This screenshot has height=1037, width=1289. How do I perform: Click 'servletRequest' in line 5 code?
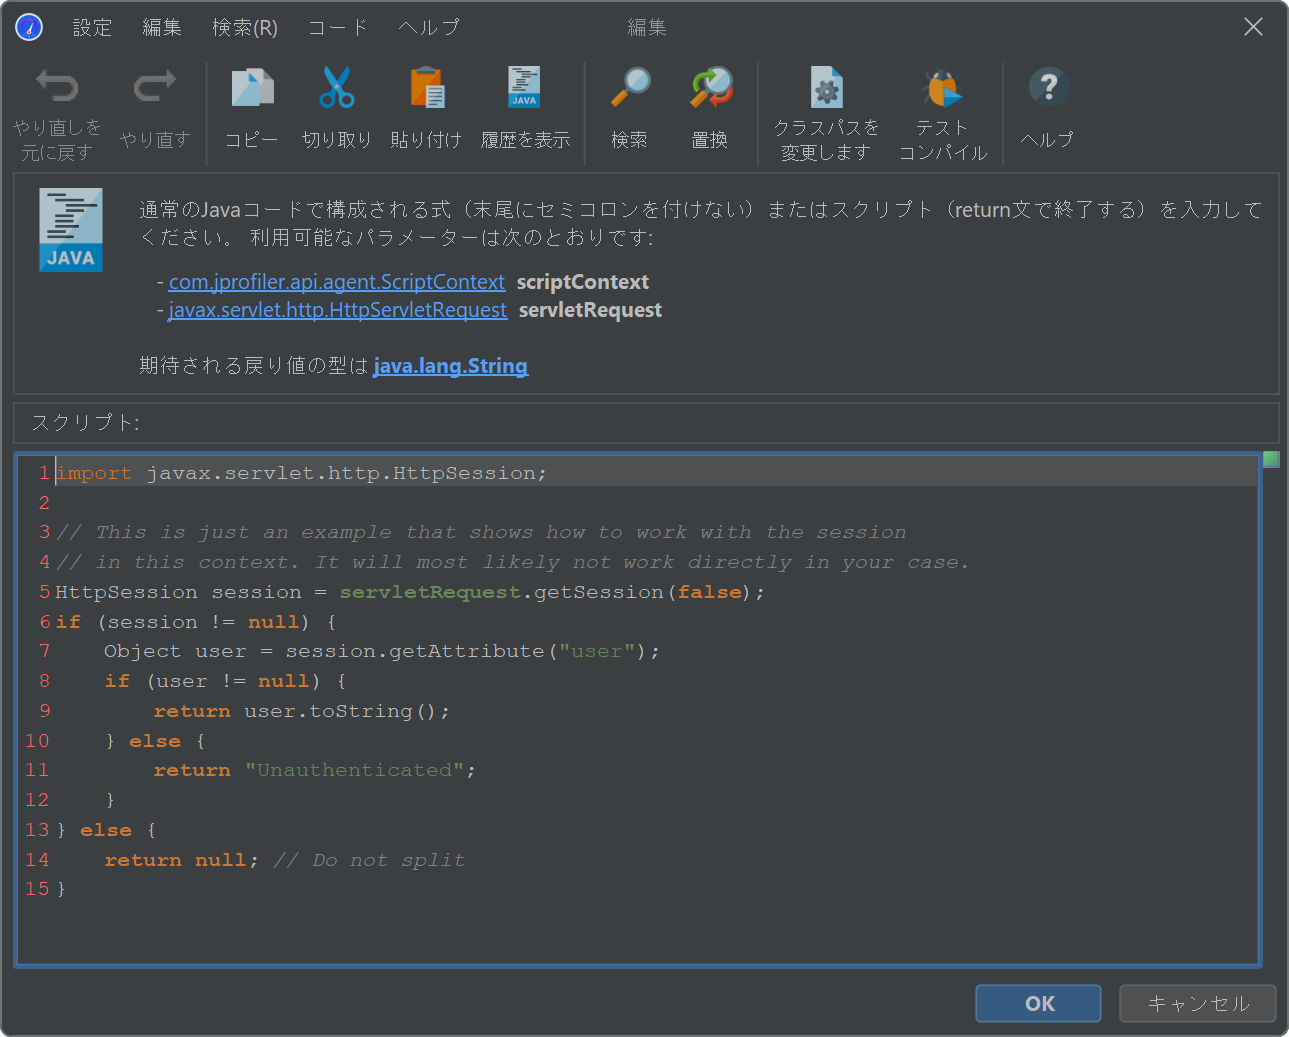[x=430, y=592]
